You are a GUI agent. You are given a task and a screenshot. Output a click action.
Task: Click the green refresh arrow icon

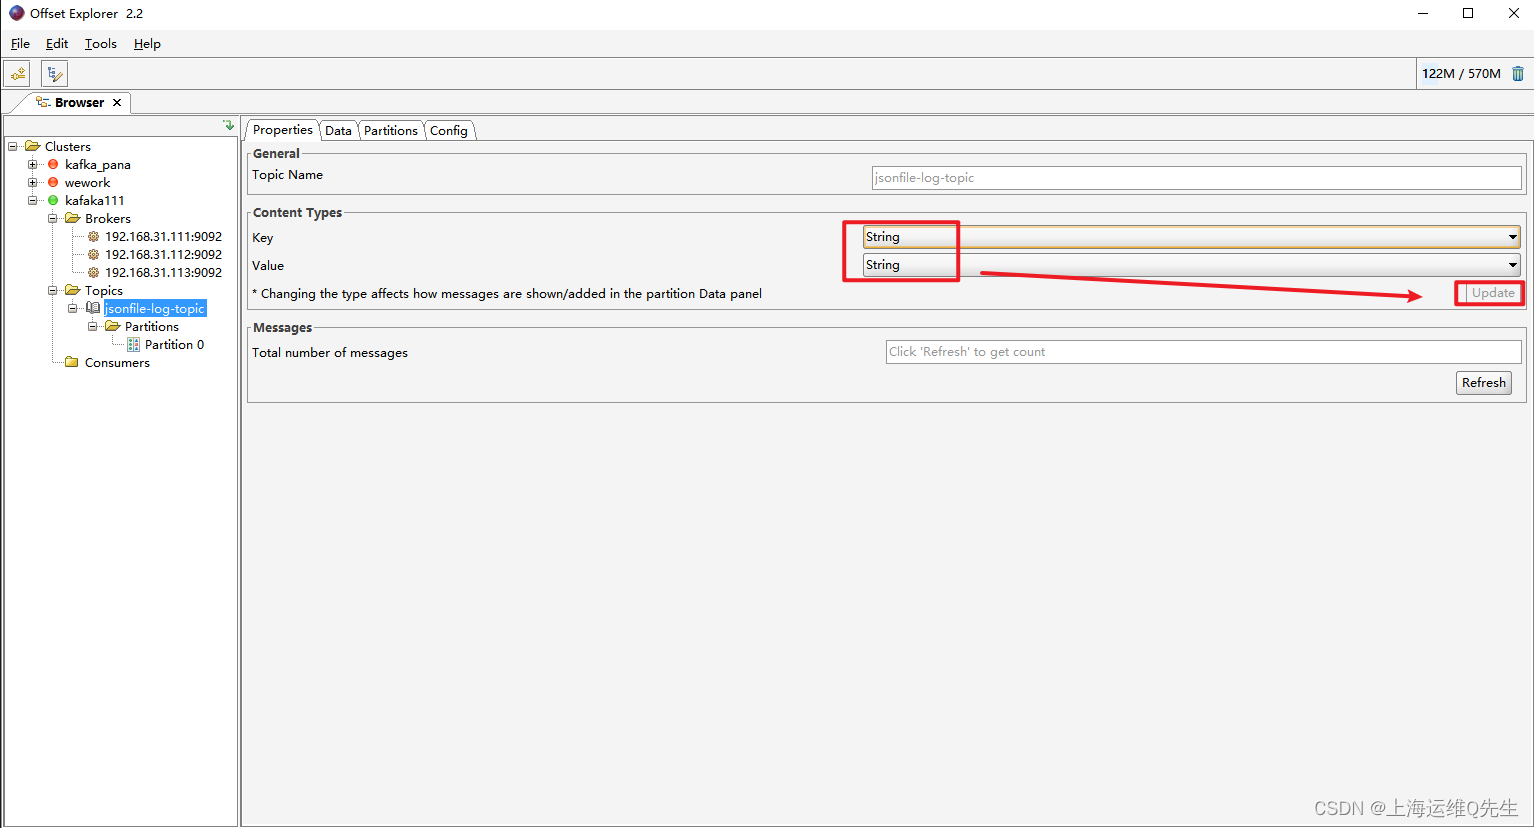(x=229, y=125)
